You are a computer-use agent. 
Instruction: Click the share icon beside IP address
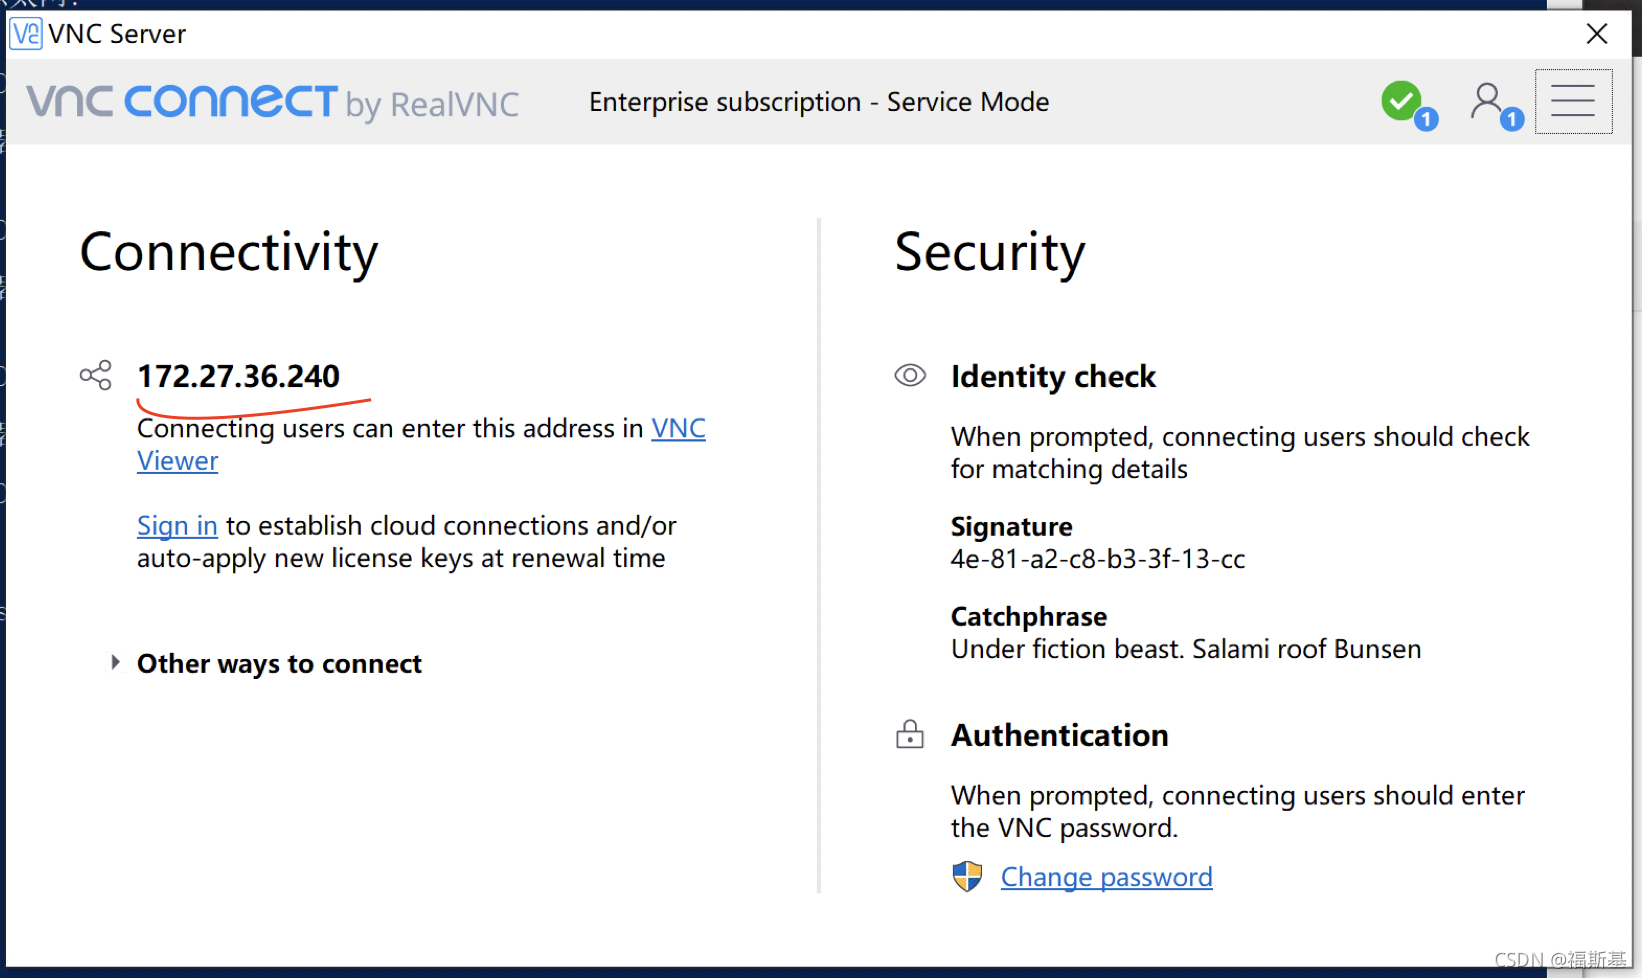pos(96,376)
